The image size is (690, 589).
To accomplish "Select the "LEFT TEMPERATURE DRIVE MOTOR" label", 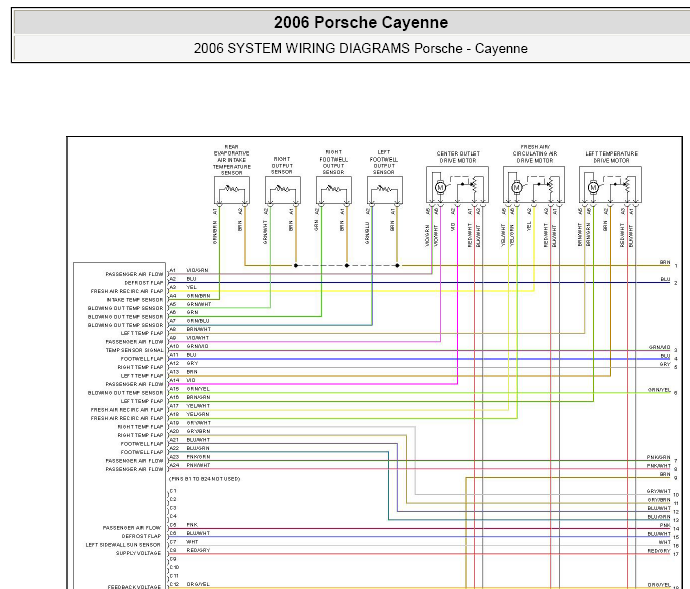I will click(x=611, y=157).
